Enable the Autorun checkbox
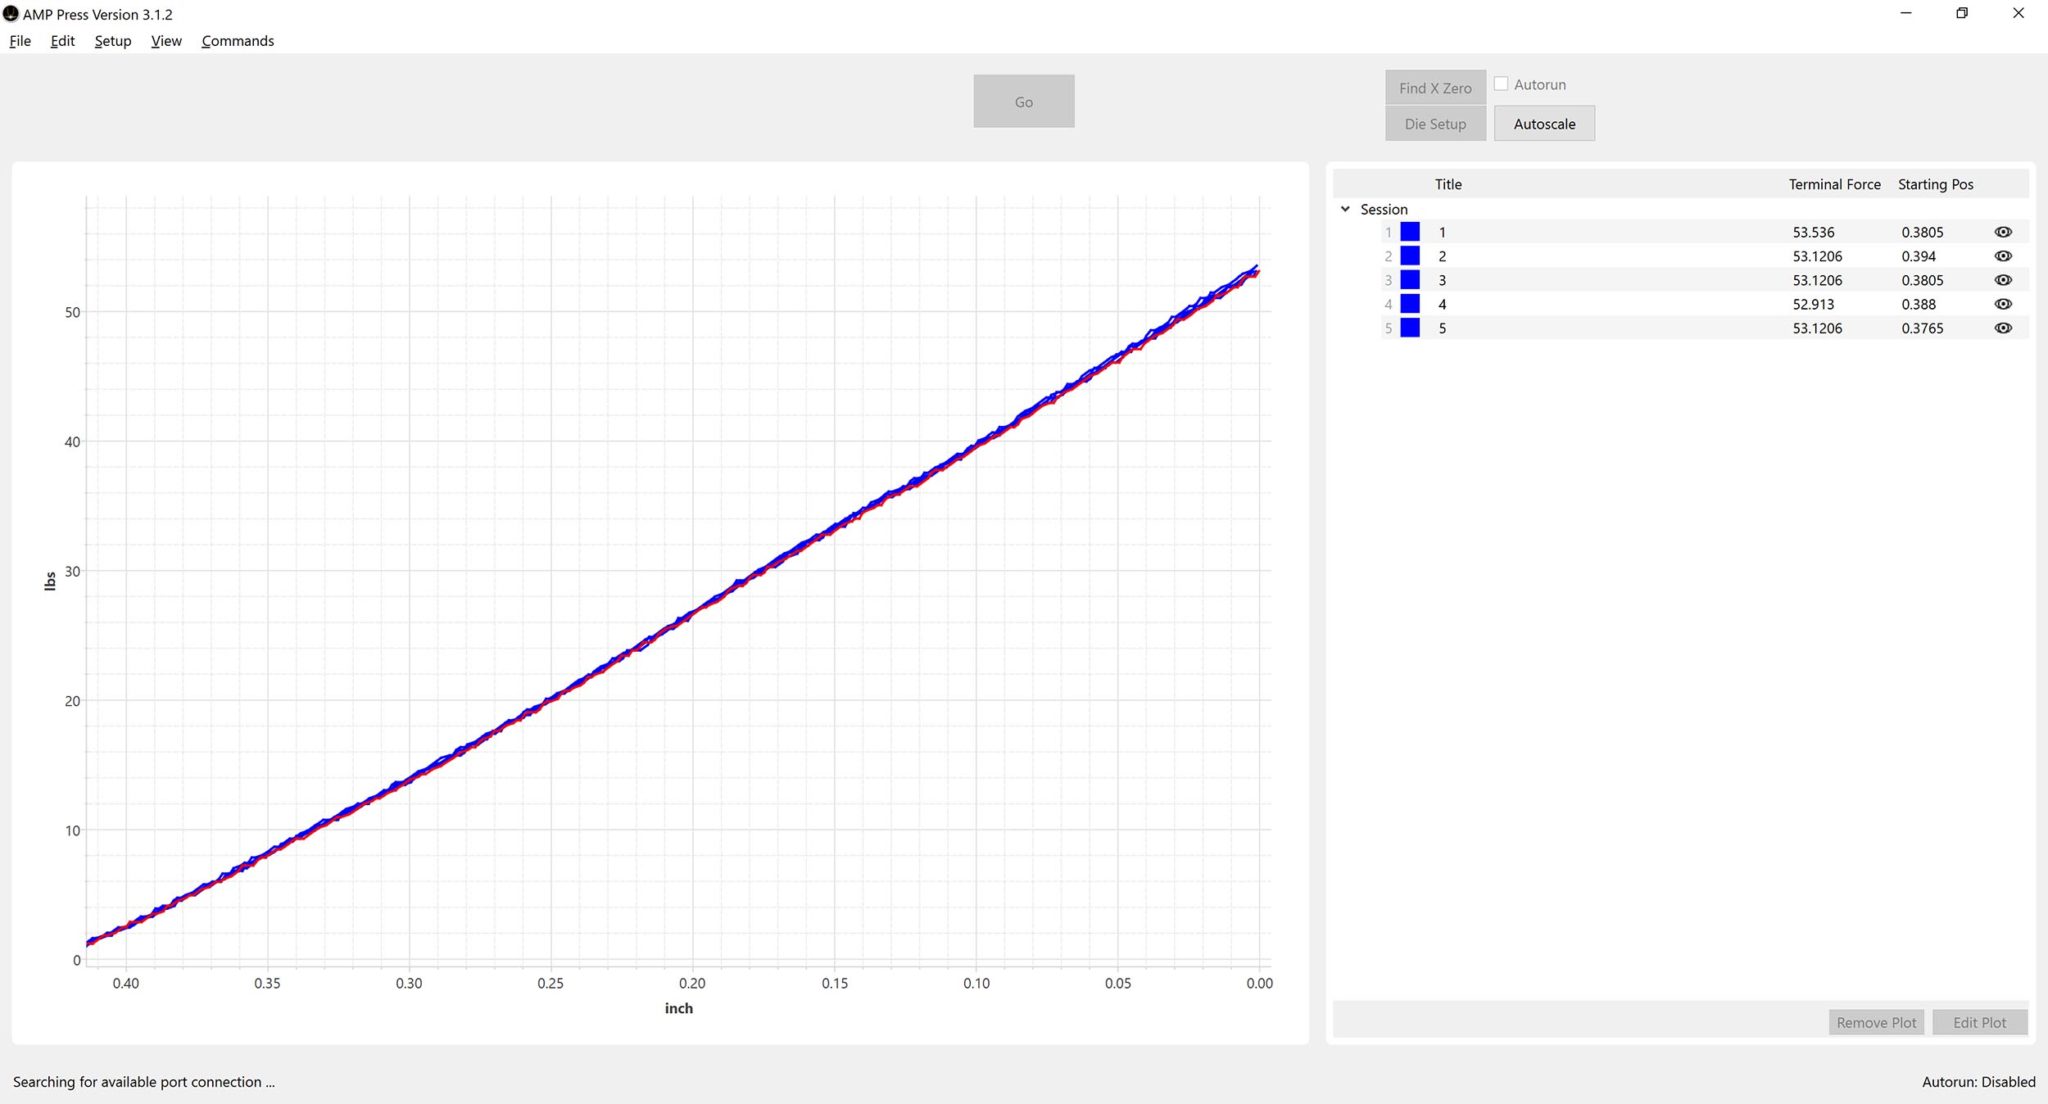The width and height of the screenshot is (2048, 1104). [1501, 83]
